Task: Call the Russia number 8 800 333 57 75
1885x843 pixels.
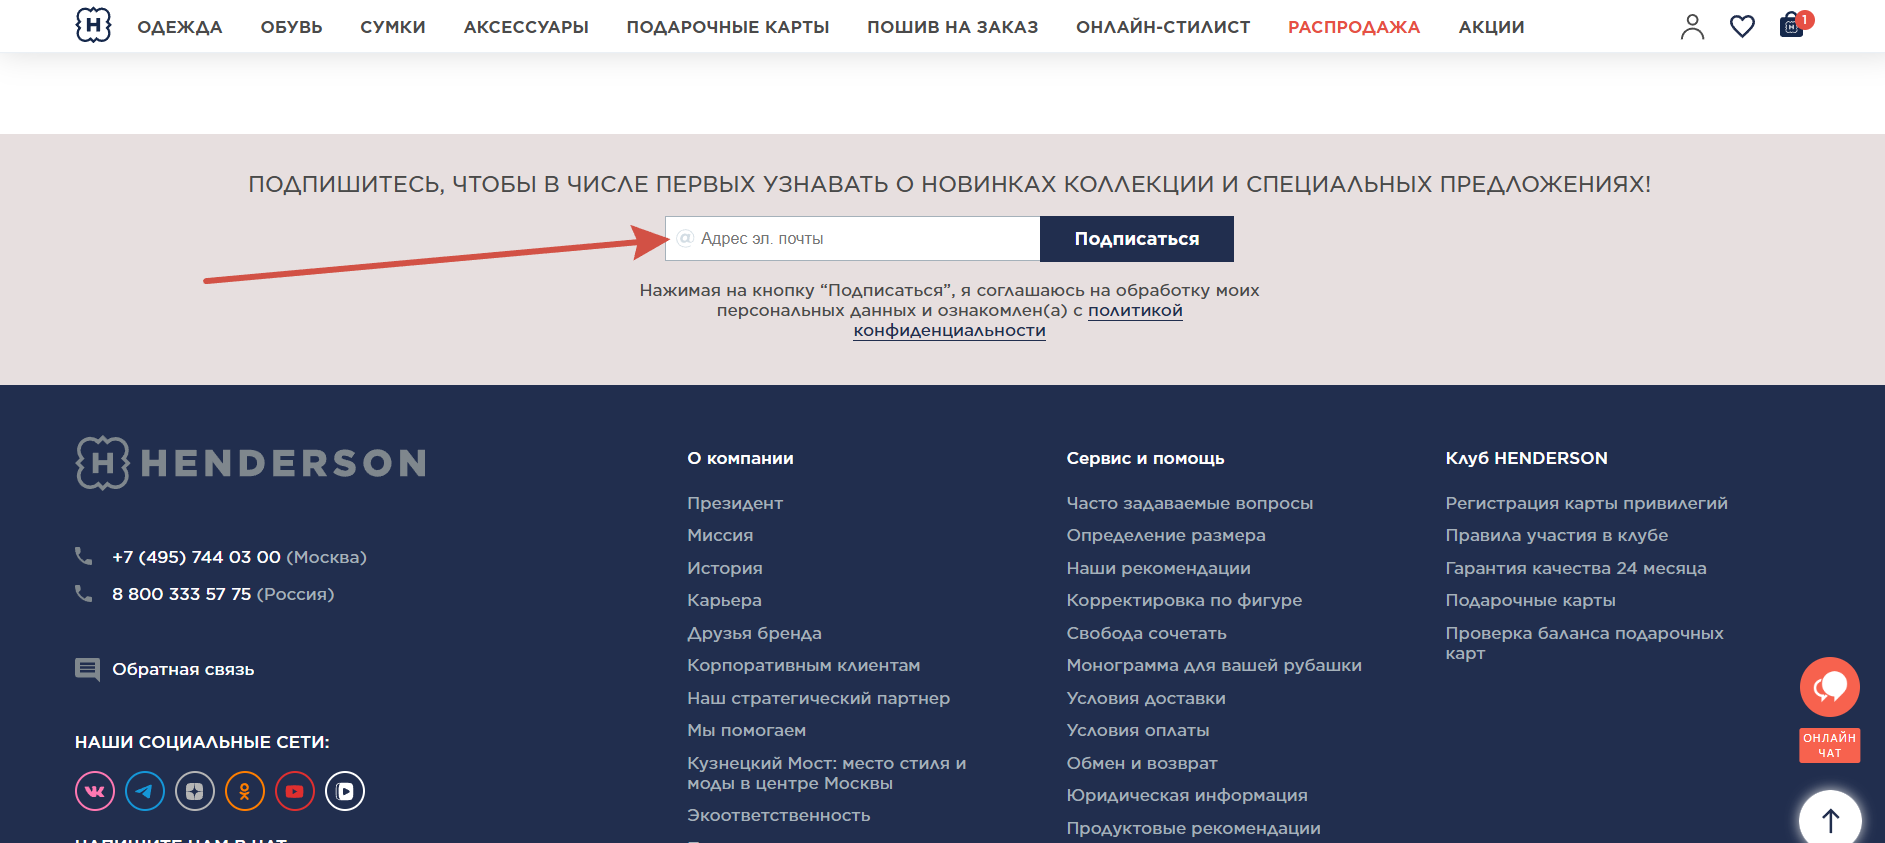Action: click(x=181, y=594)
